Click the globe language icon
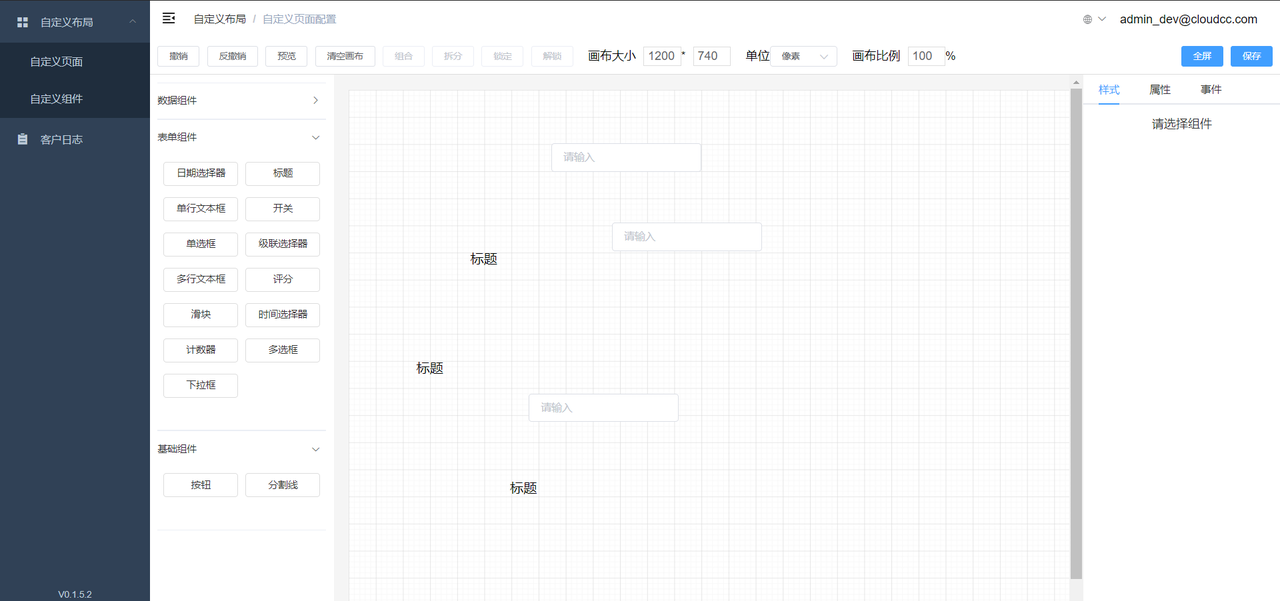The image size is (1280, 601). pos(1087,19)
